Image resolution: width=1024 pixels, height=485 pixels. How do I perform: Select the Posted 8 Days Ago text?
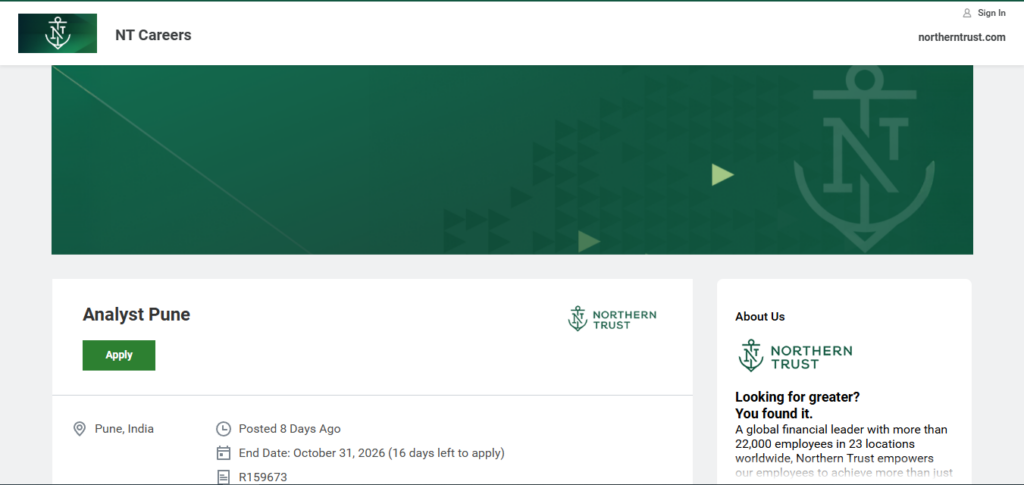point(289,429)
